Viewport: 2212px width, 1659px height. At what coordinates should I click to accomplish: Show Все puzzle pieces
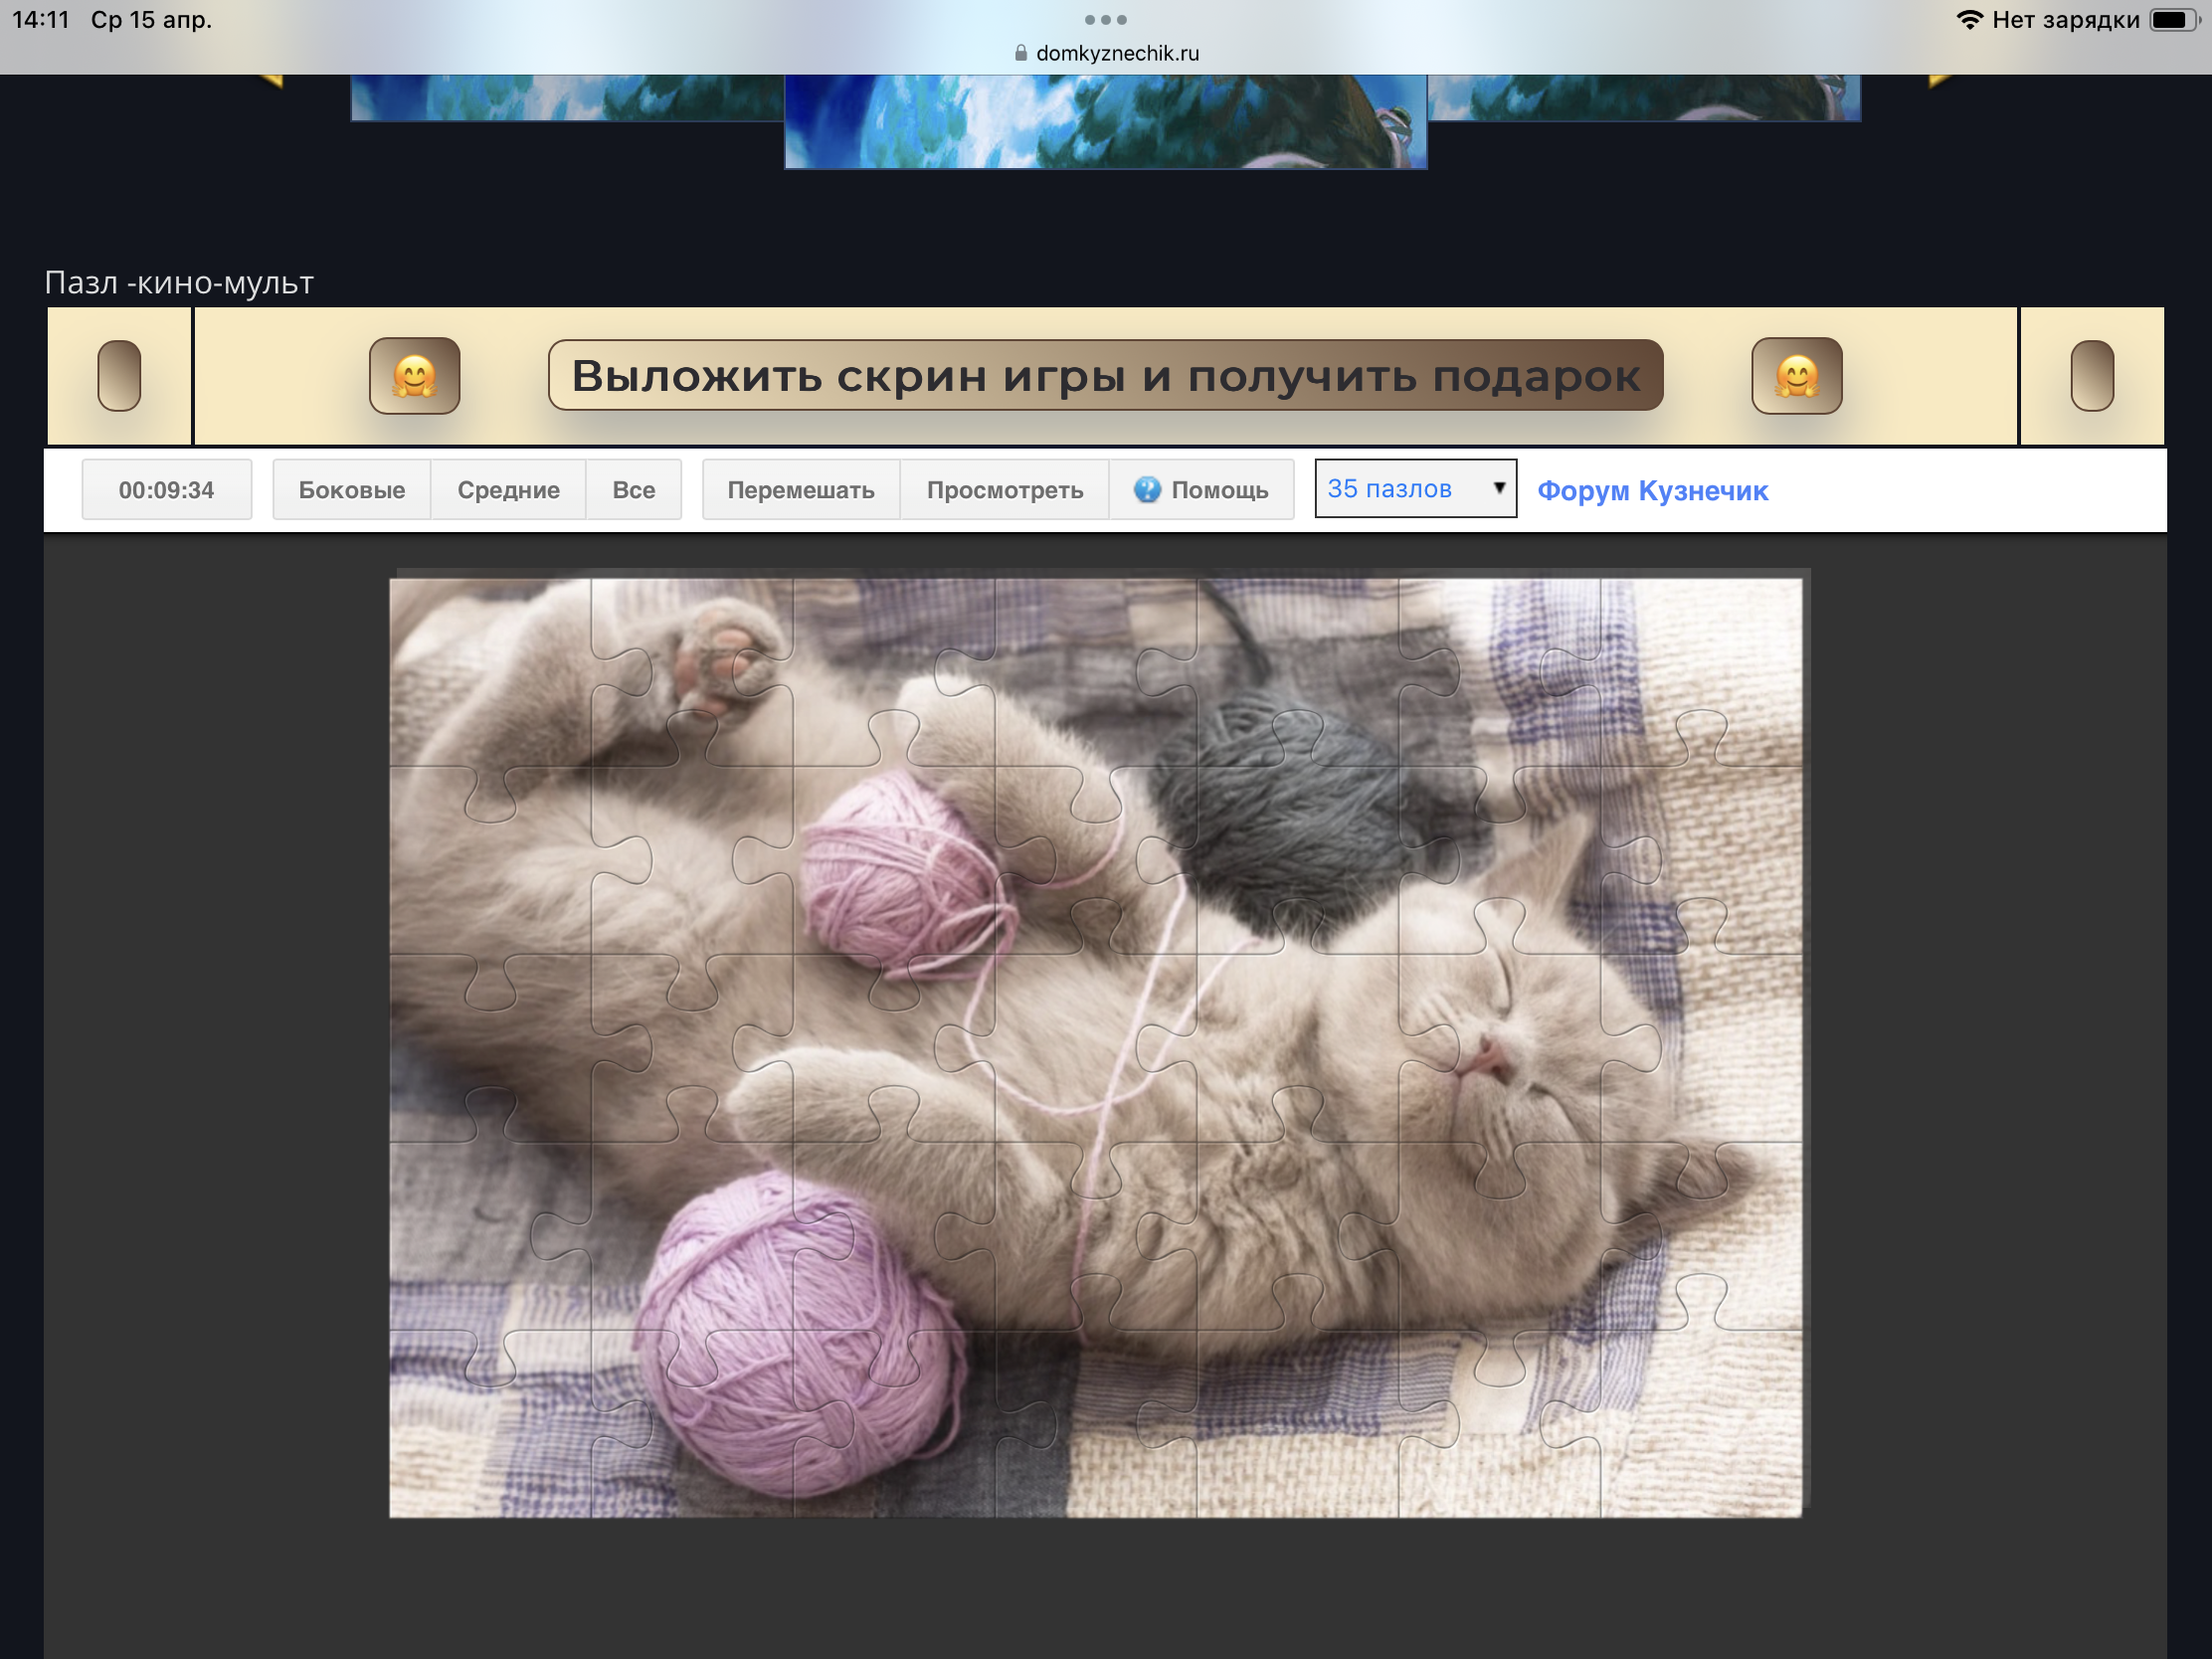[x=633, y=490]
